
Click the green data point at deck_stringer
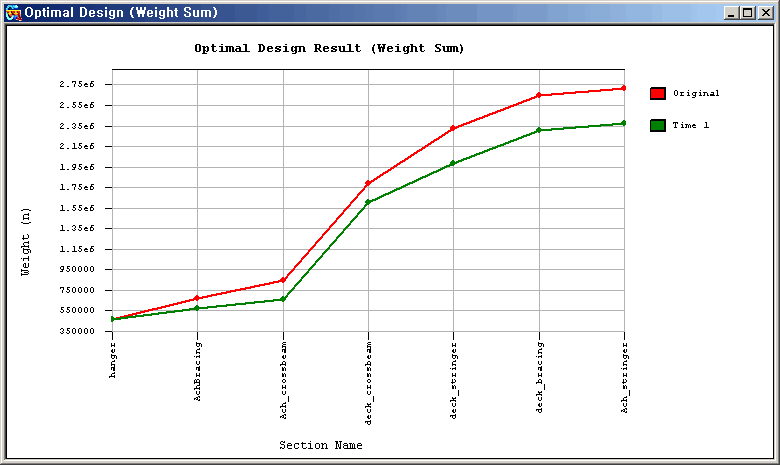click(x=453, y=163)
